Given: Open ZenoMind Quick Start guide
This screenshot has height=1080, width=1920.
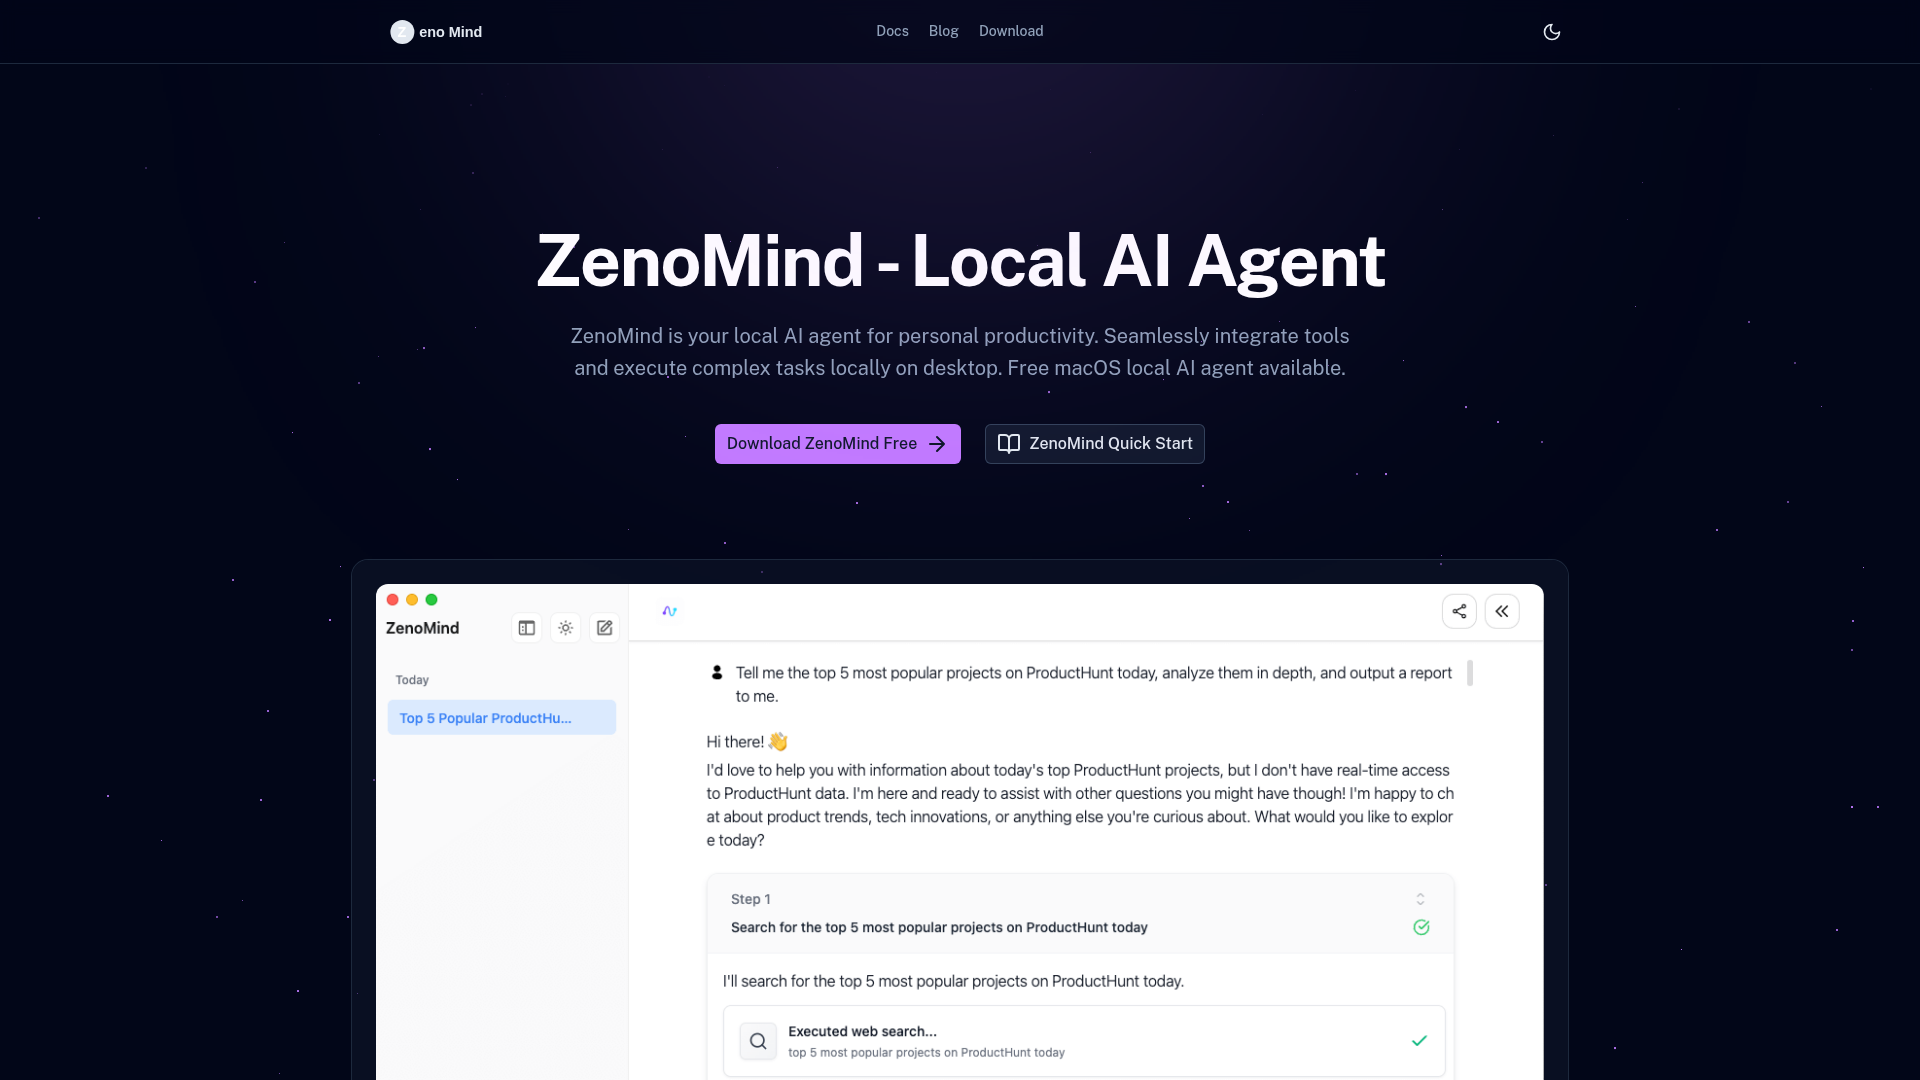Looking at the screenshot, I should click(x=1094, y=444).
